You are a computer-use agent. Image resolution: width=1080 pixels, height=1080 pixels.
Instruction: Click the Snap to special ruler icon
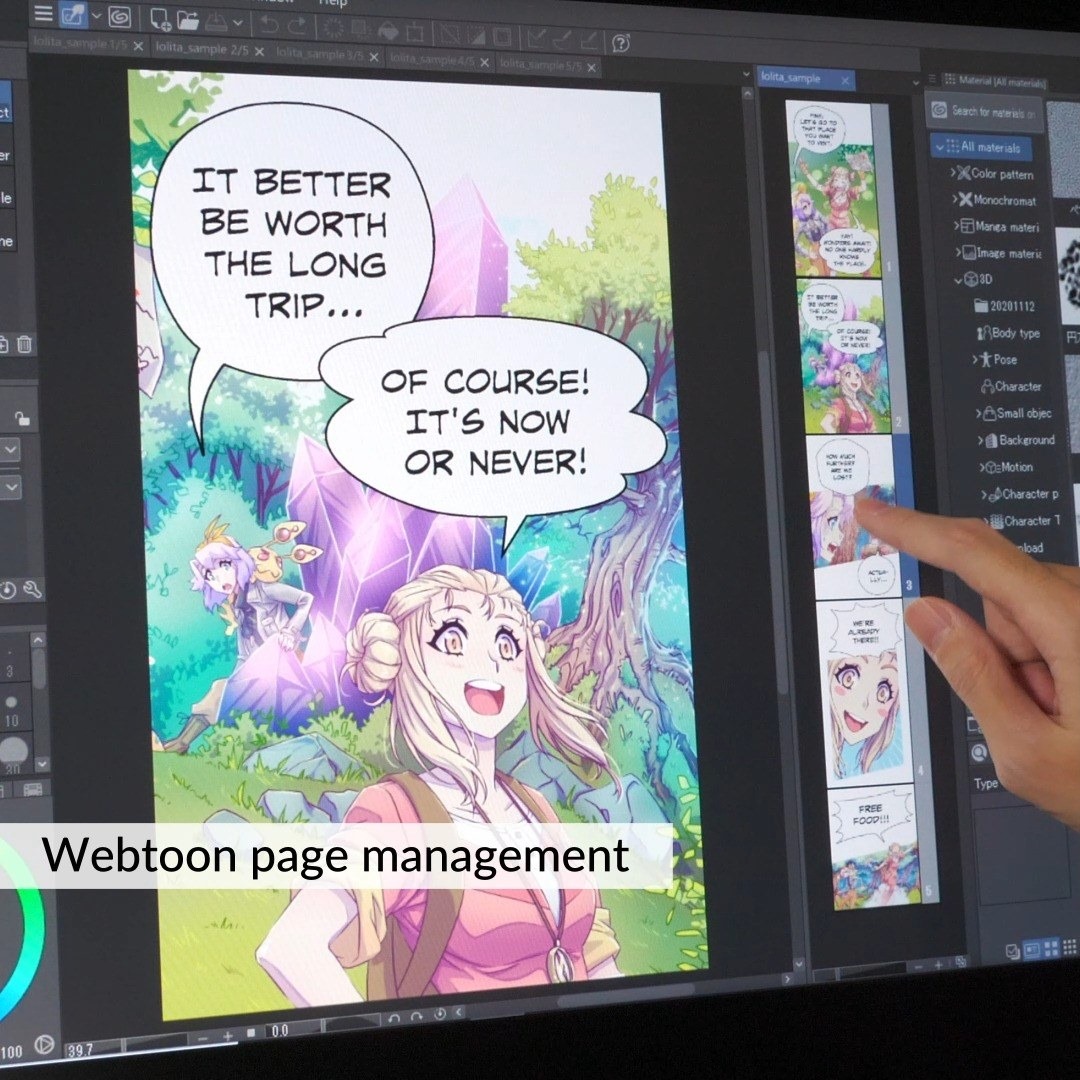(563, 40)
